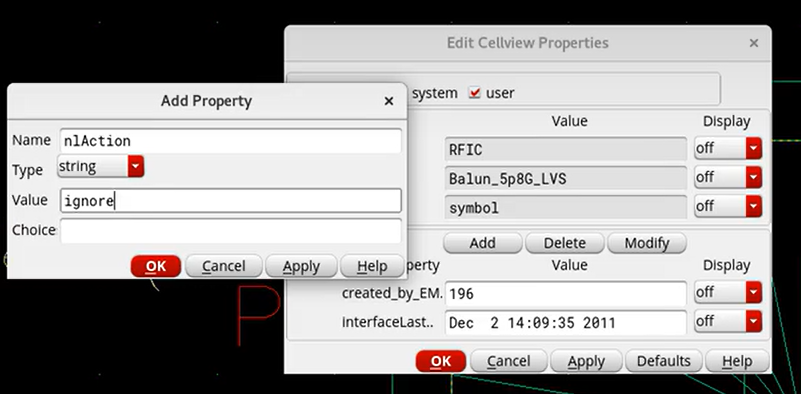This screenshot has width=801, height=394.
Task: Focus the Name field containing nlAction
Action: pos(230,141)
